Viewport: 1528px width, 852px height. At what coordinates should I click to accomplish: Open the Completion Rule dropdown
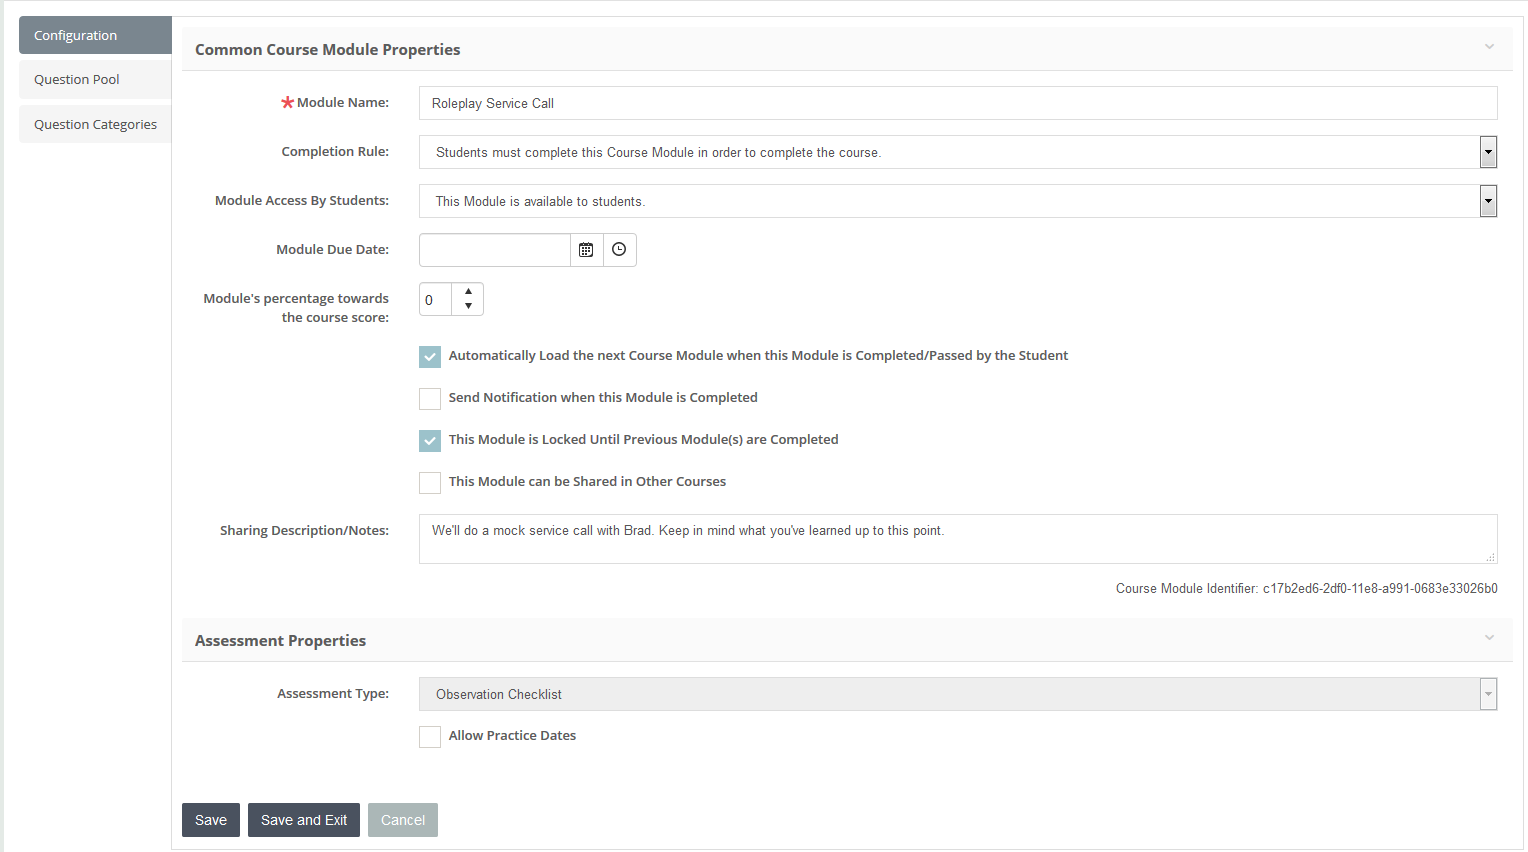point(1487,151)
